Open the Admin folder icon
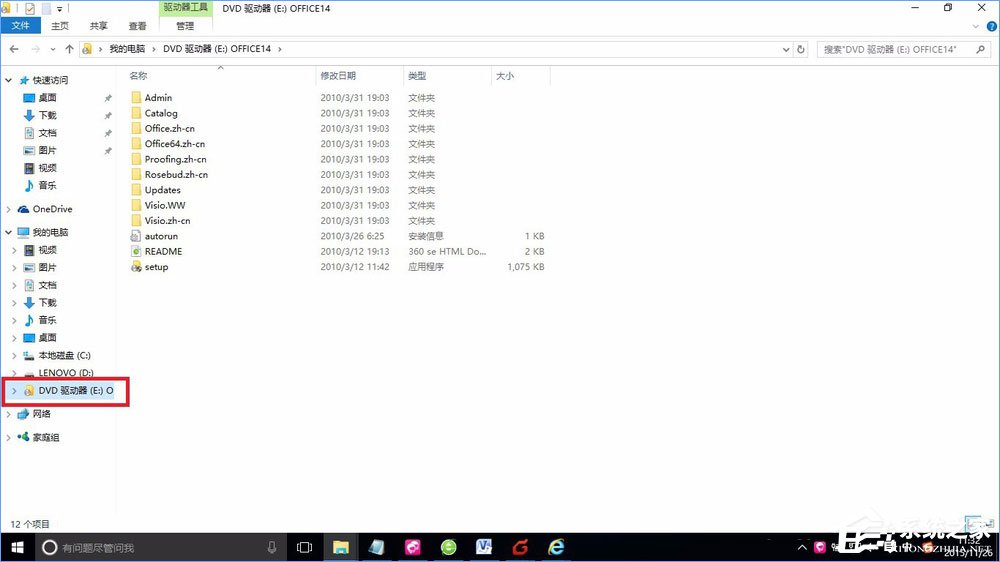This screenshot has width=1000, height=562. pyautogui.click(x=136, y=98)
